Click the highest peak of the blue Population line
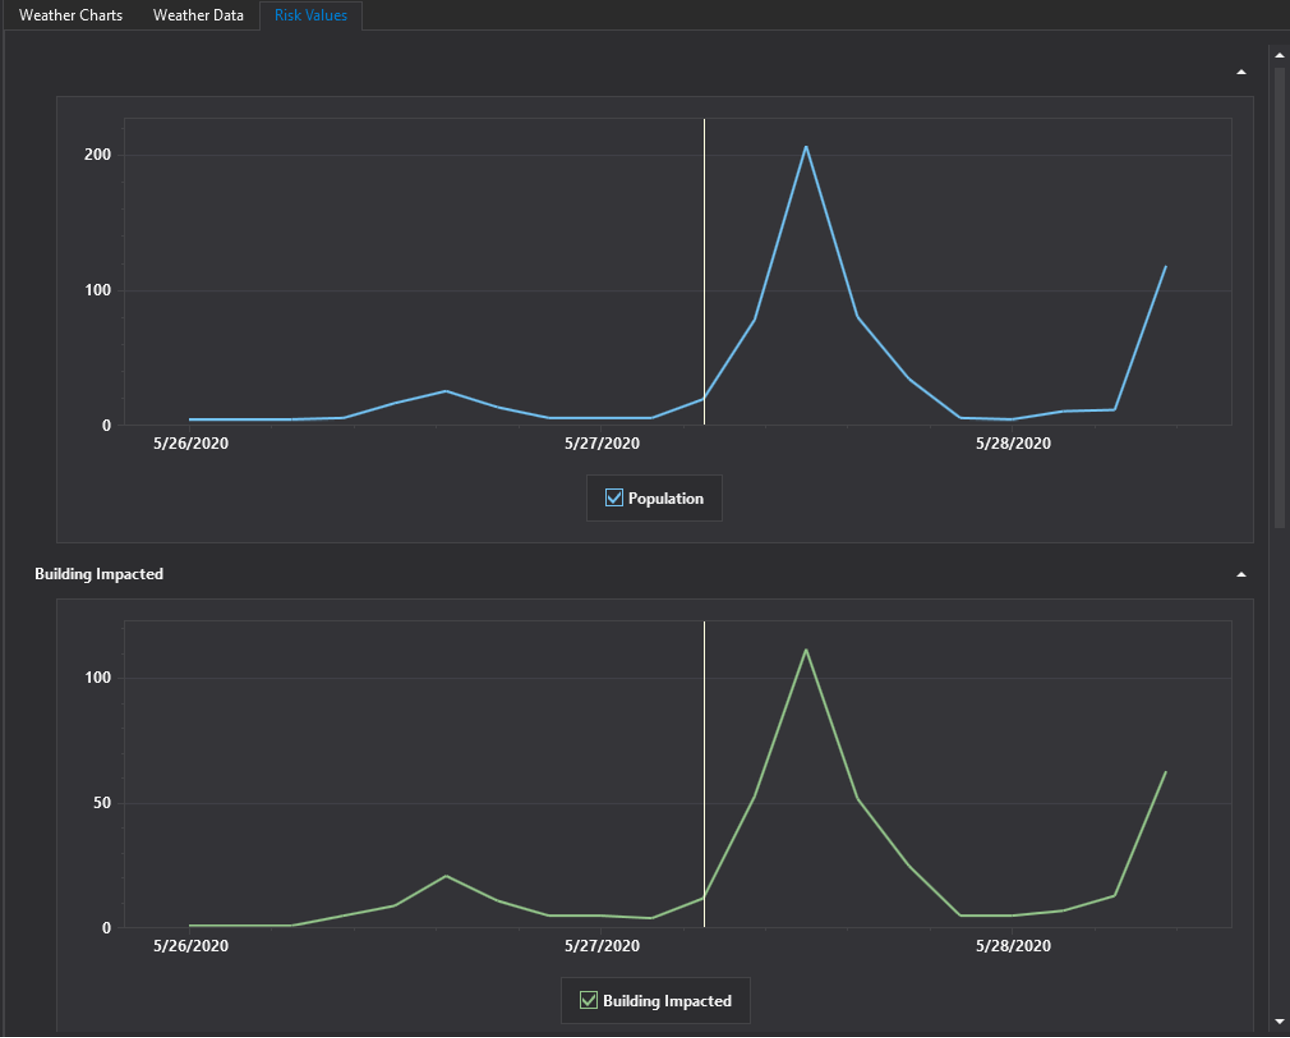1290x1038 pixels. click(x=806, y=148)
